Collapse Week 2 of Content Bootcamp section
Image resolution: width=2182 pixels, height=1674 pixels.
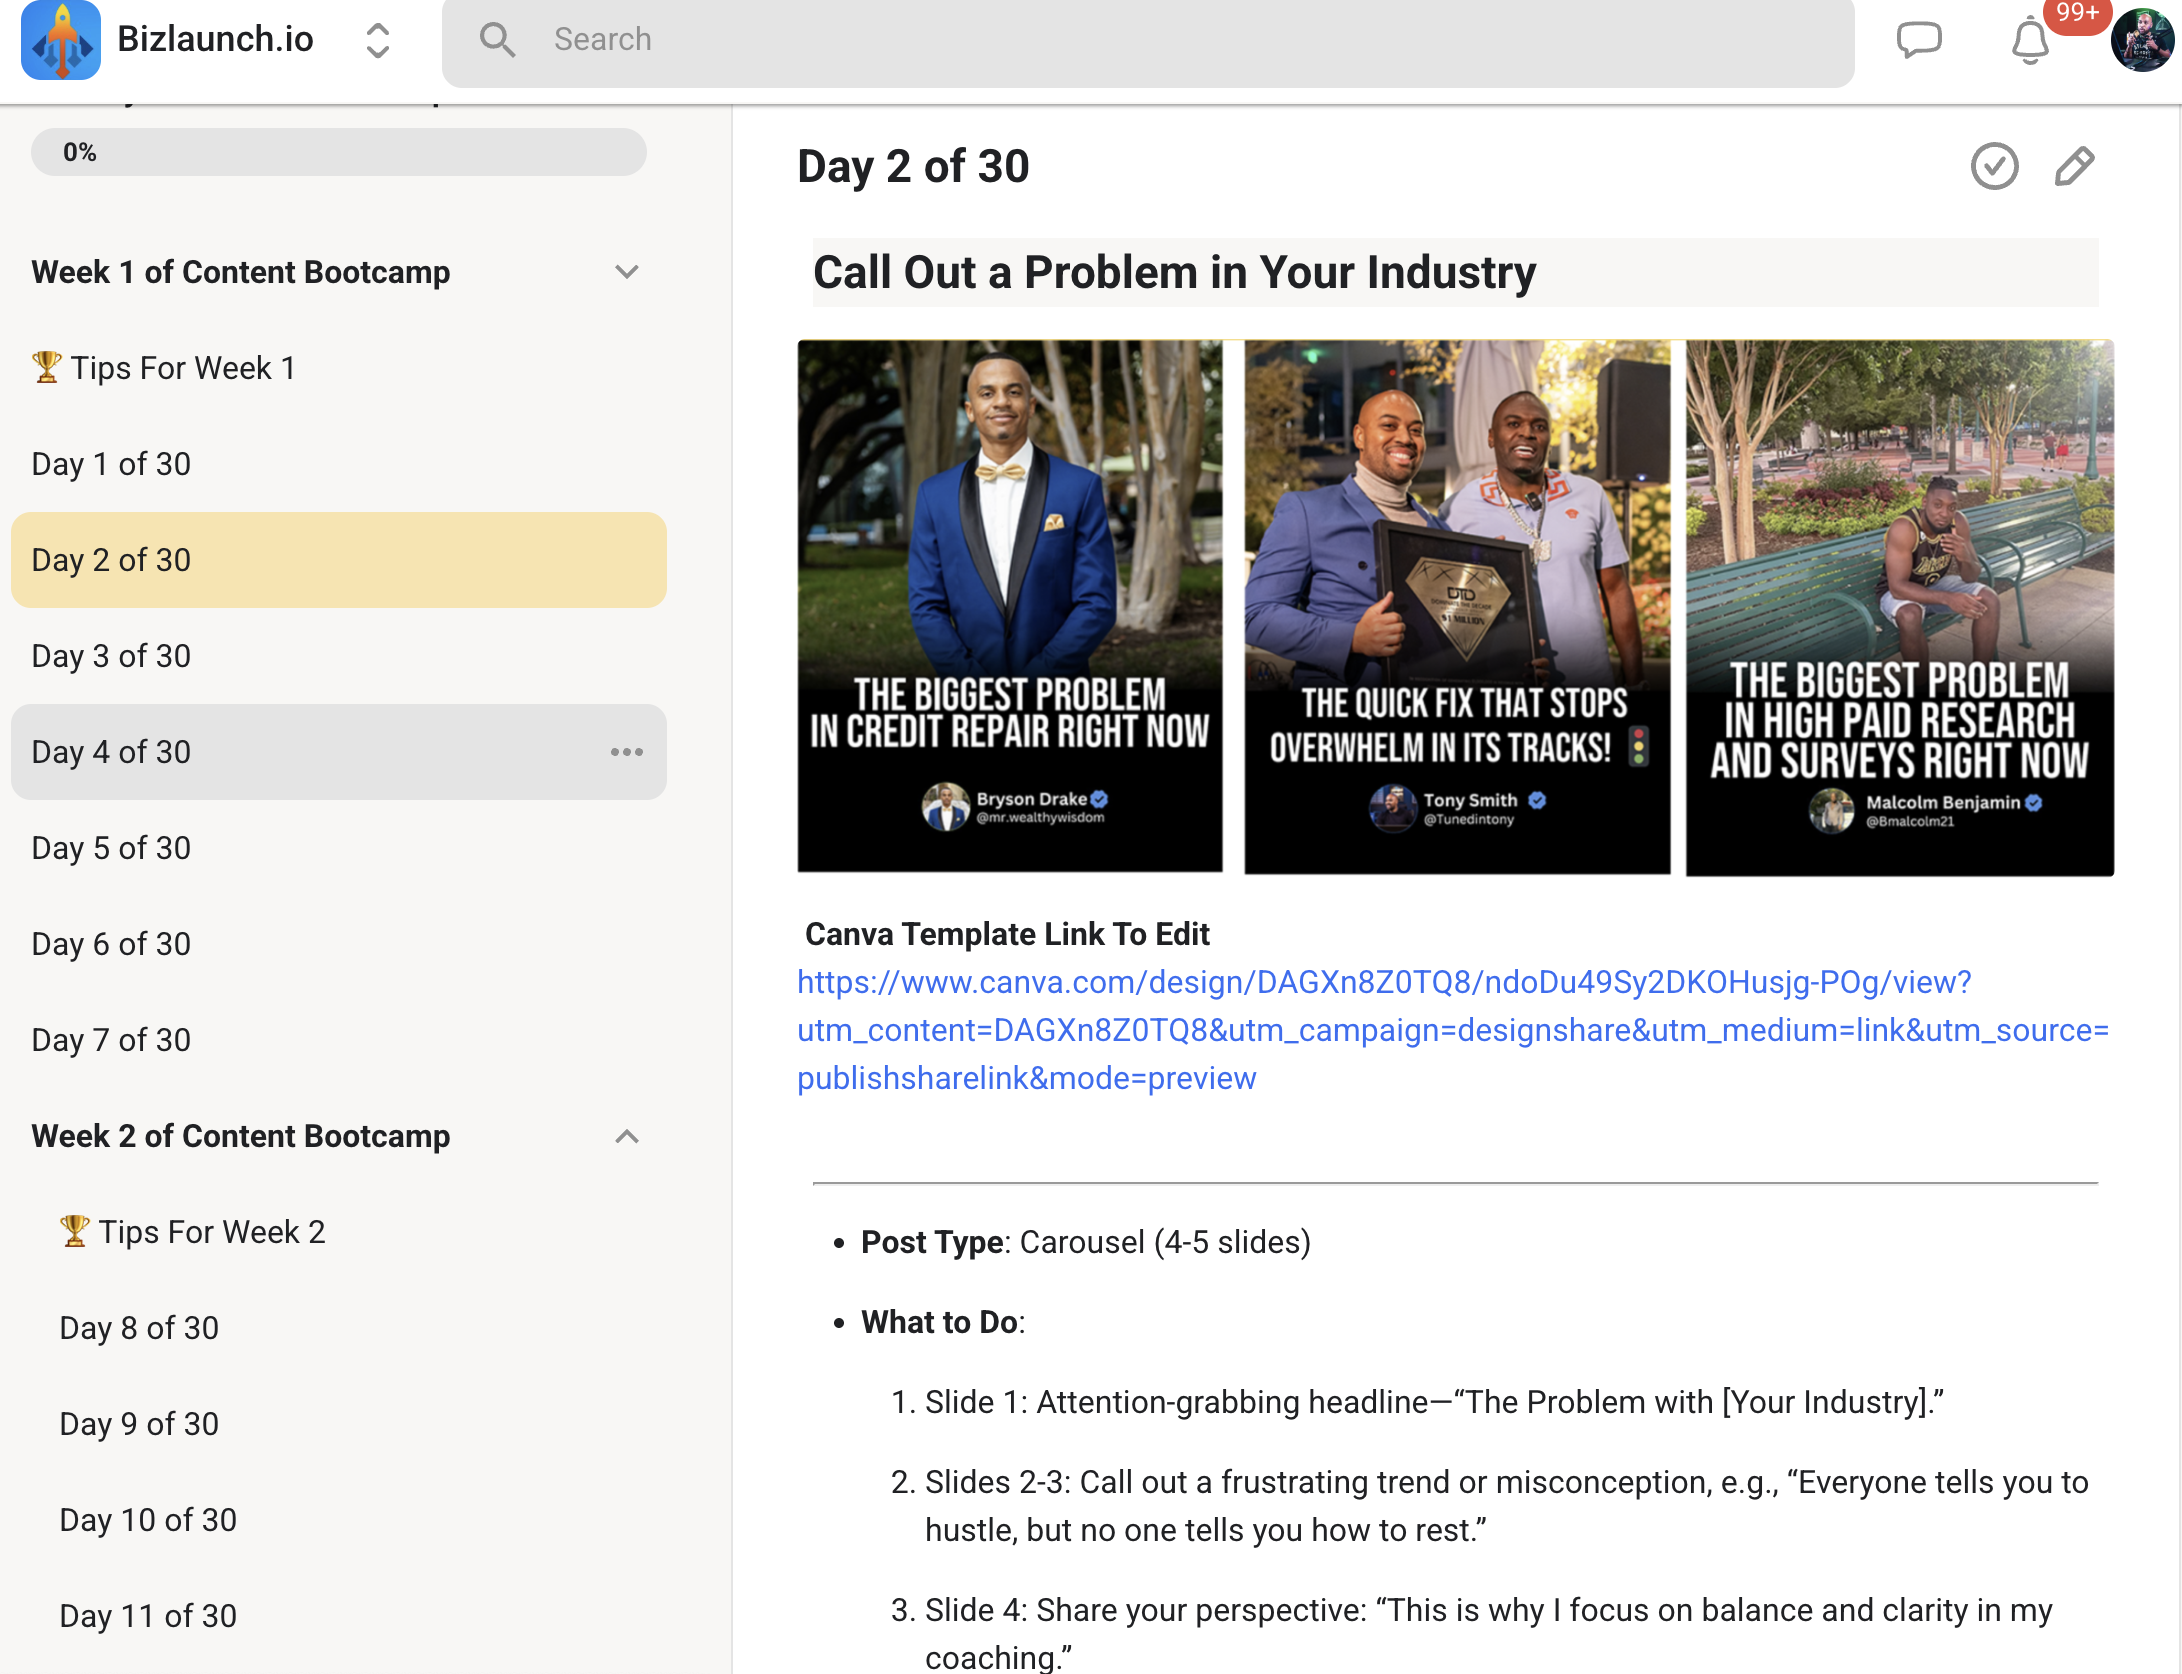(x=627, y=1136)
